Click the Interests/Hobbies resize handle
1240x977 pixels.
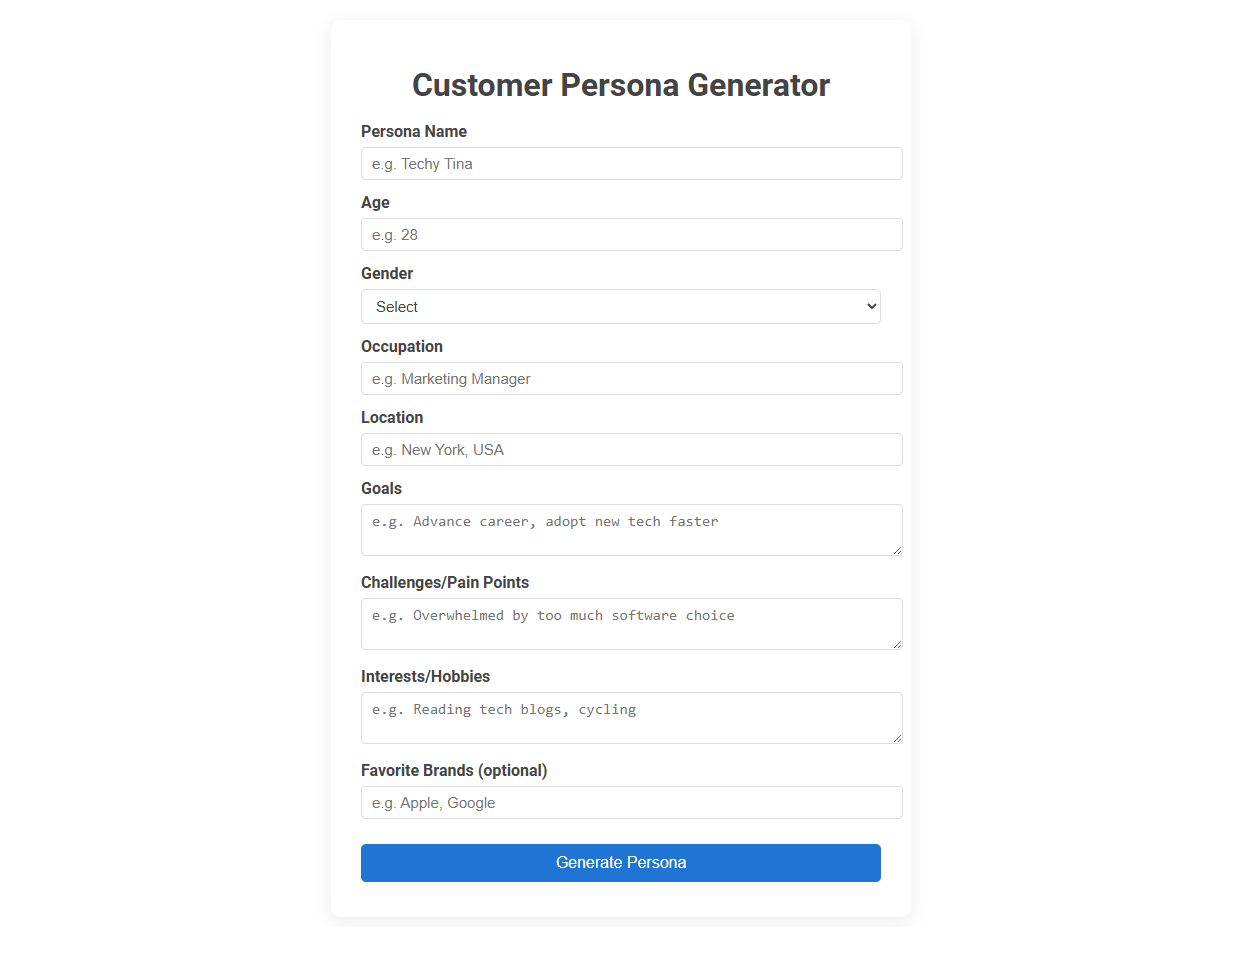[x=898, y=740]
